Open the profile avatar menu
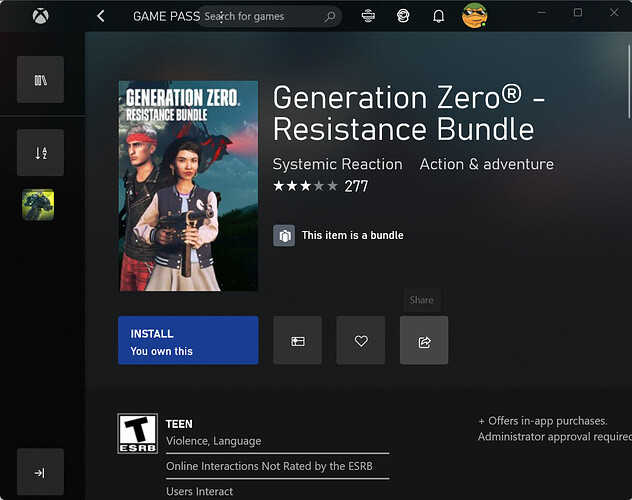Screen dimensions: 632x500 point(474,15)
